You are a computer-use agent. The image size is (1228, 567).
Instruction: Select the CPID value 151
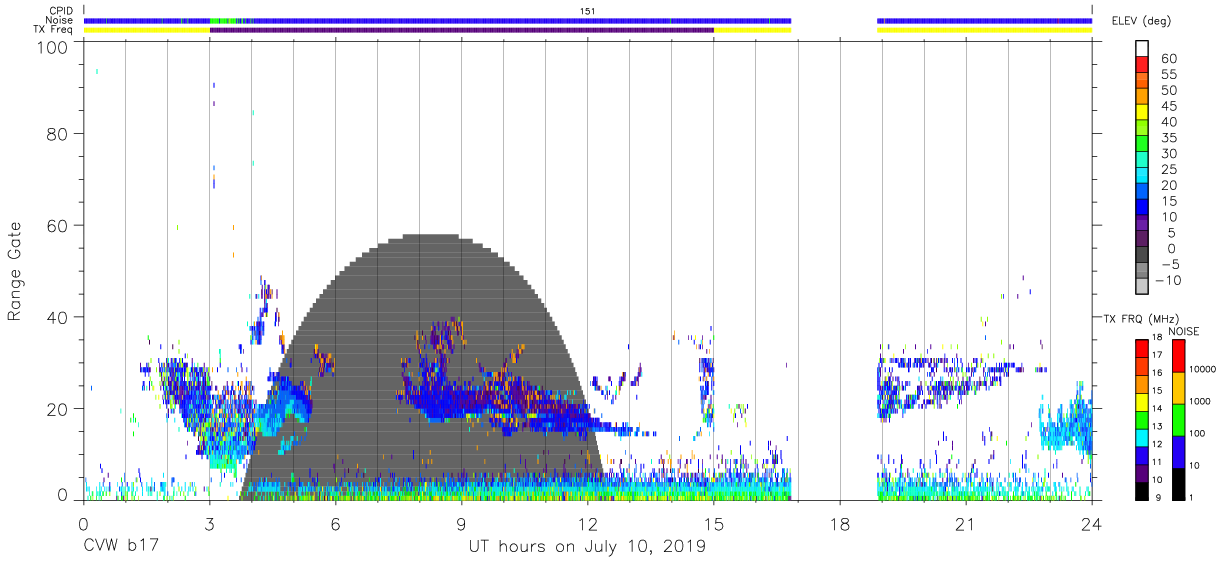(x=587, y=11)
